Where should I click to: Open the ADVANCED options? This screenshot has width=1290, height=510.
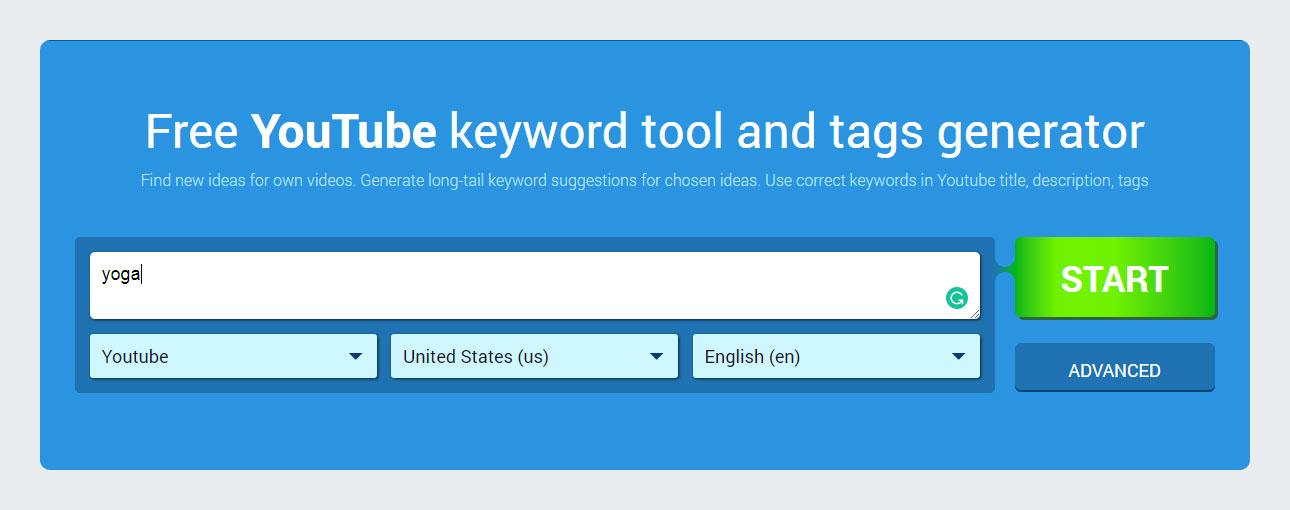click(1114, 368)
